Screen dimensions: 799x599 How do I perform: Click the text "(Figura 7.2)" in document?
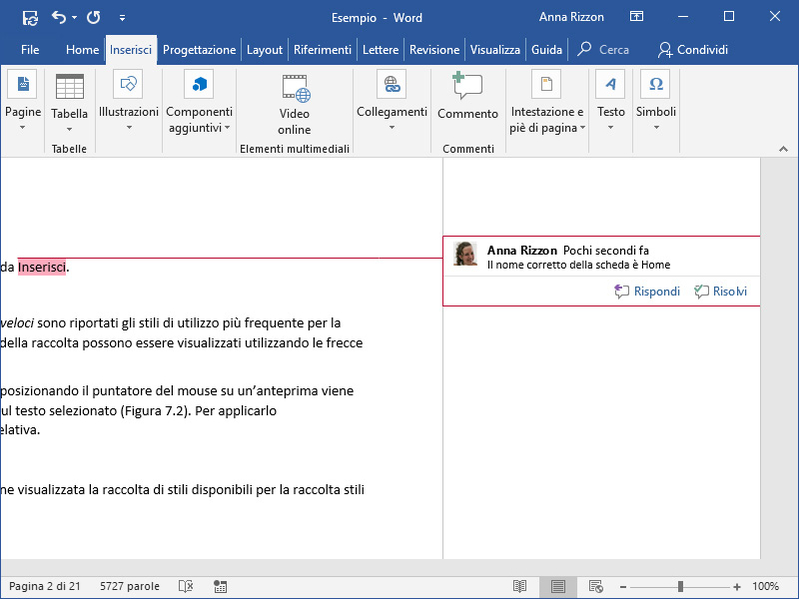[156, 411]
